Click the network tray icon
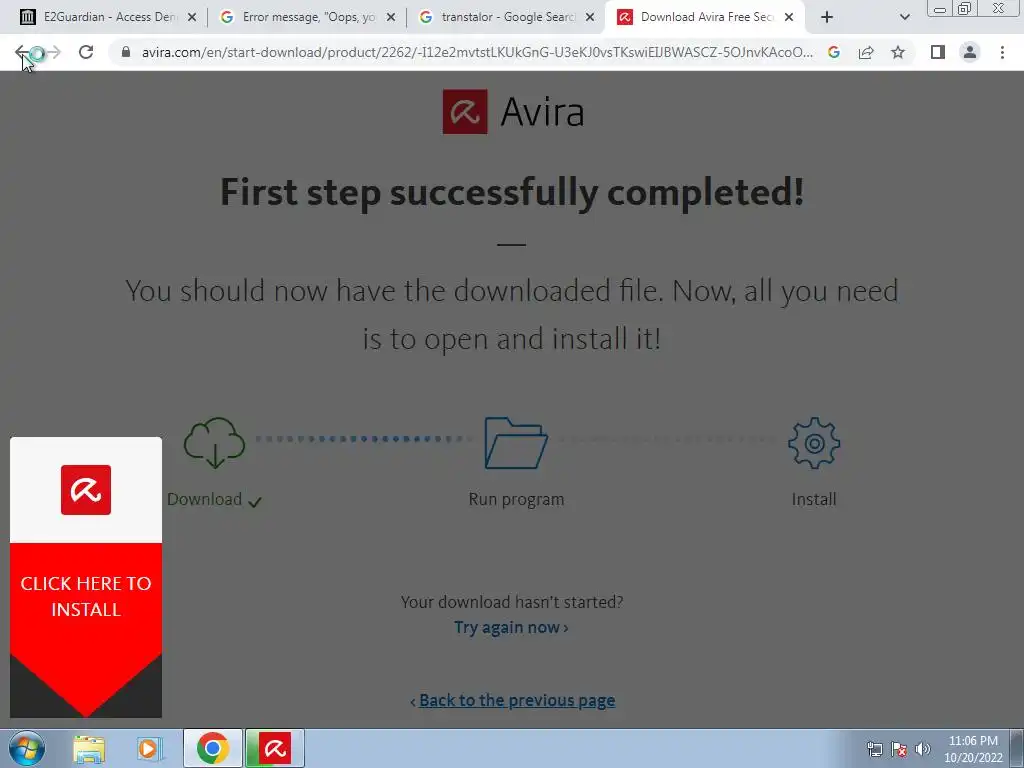Viewport: 1024px width, 768px height. coord(874,749)
